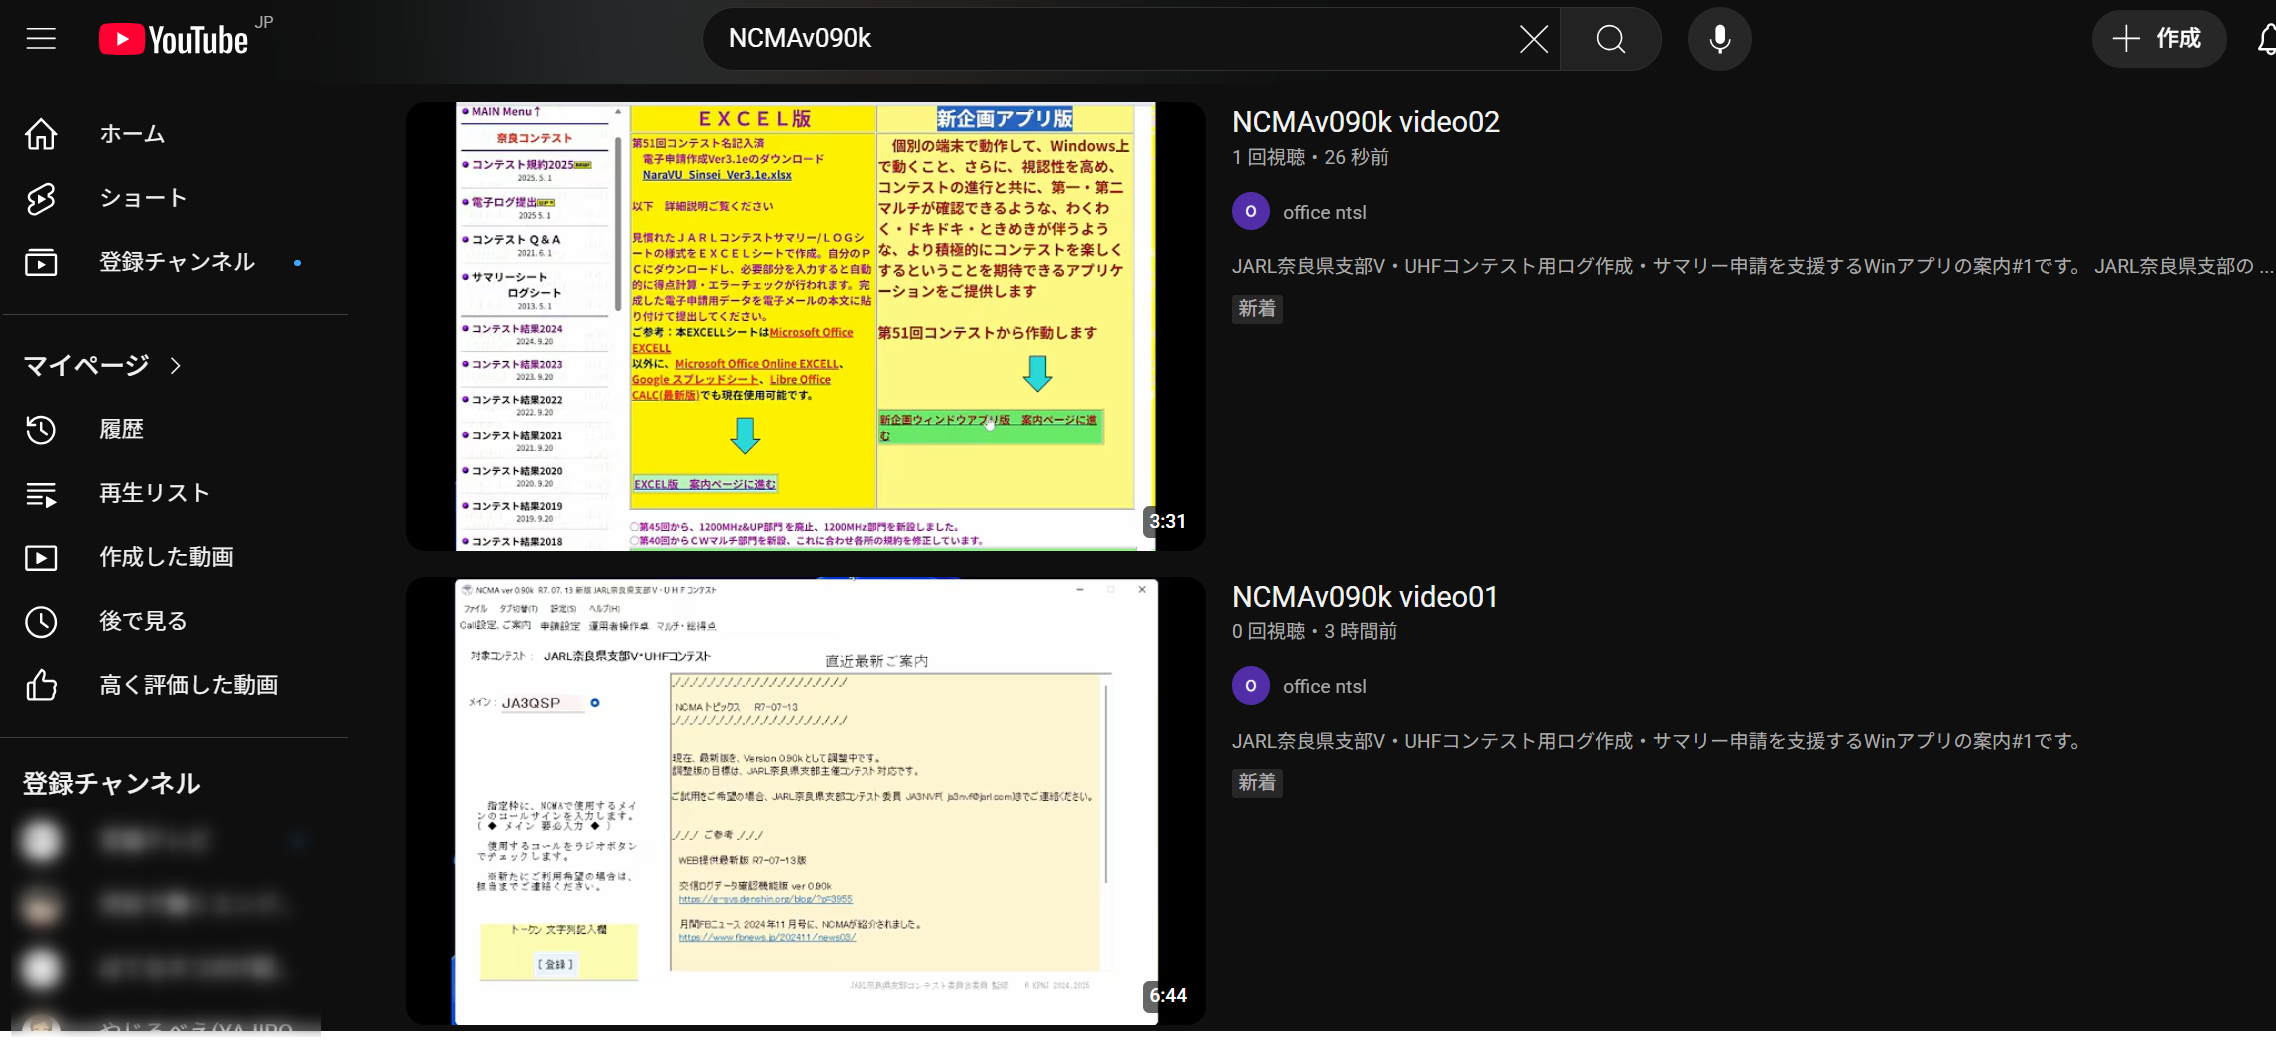Open the hamburger guide menu
This screenshot has width=2276, height=1042.
coord(41,39)
